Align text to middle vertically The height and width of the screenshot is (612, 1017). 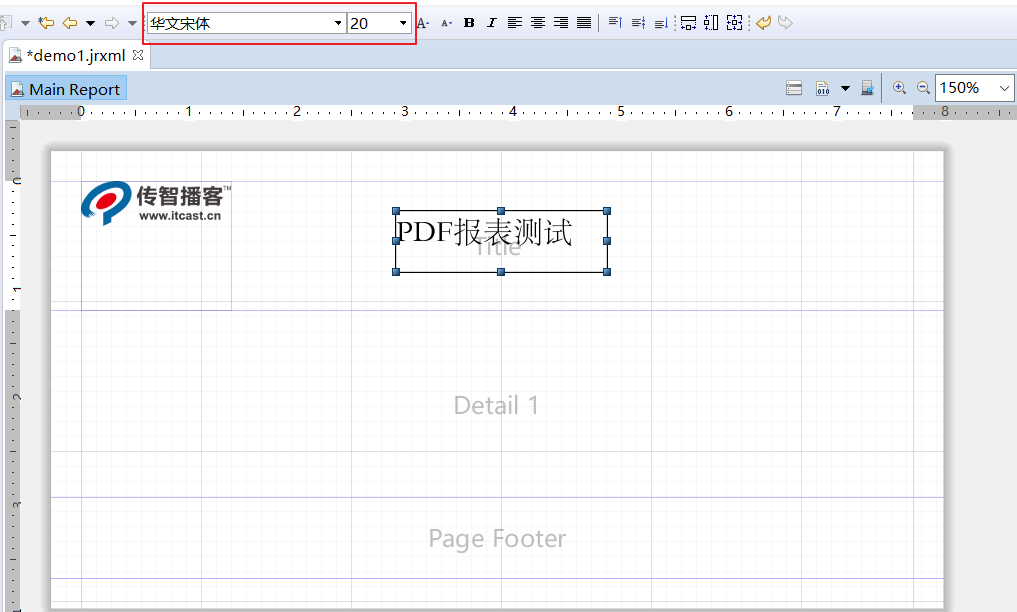click(638, 23)
